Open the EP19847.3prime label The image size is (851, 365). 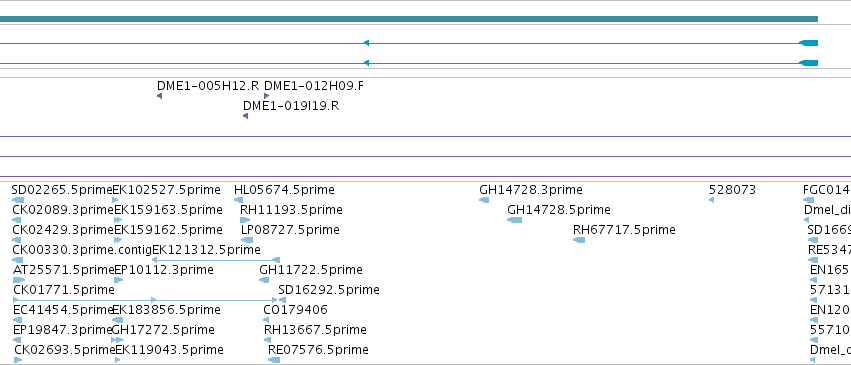point(62,330)
